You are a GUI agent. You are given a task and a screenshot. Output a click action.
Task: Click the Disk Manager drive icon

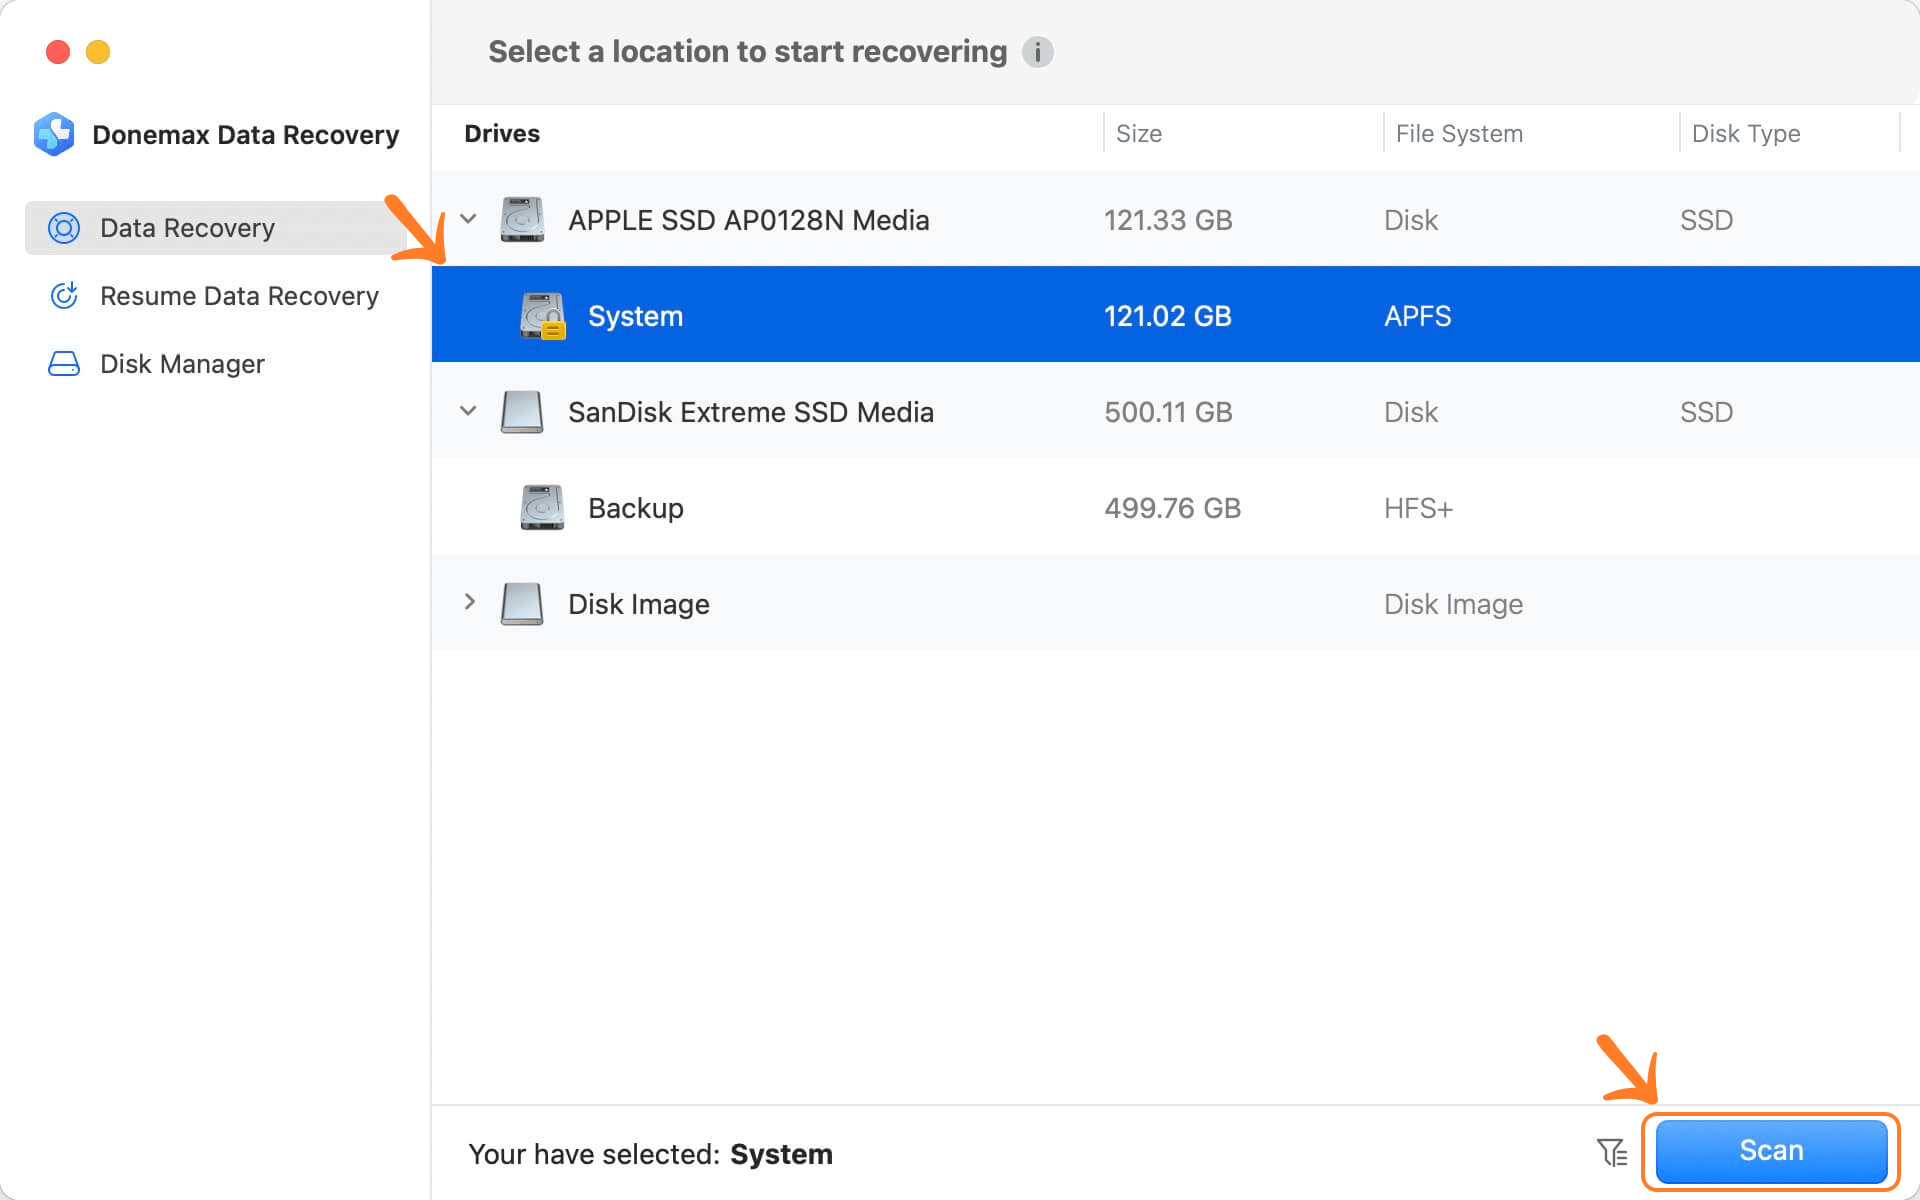[64, 364]
